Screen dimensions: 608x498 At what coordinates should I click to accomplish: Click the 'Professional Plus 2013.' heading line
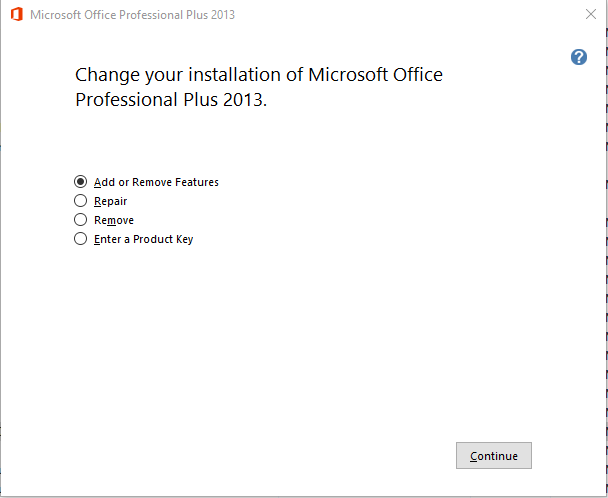171,101
